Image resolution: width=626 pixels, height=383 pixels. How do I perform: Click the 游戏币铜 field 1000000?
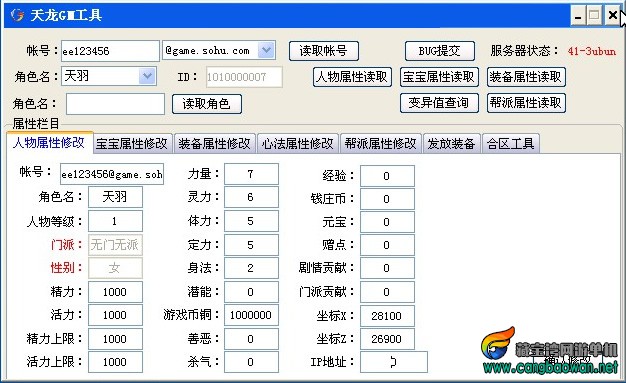(251, 315)
